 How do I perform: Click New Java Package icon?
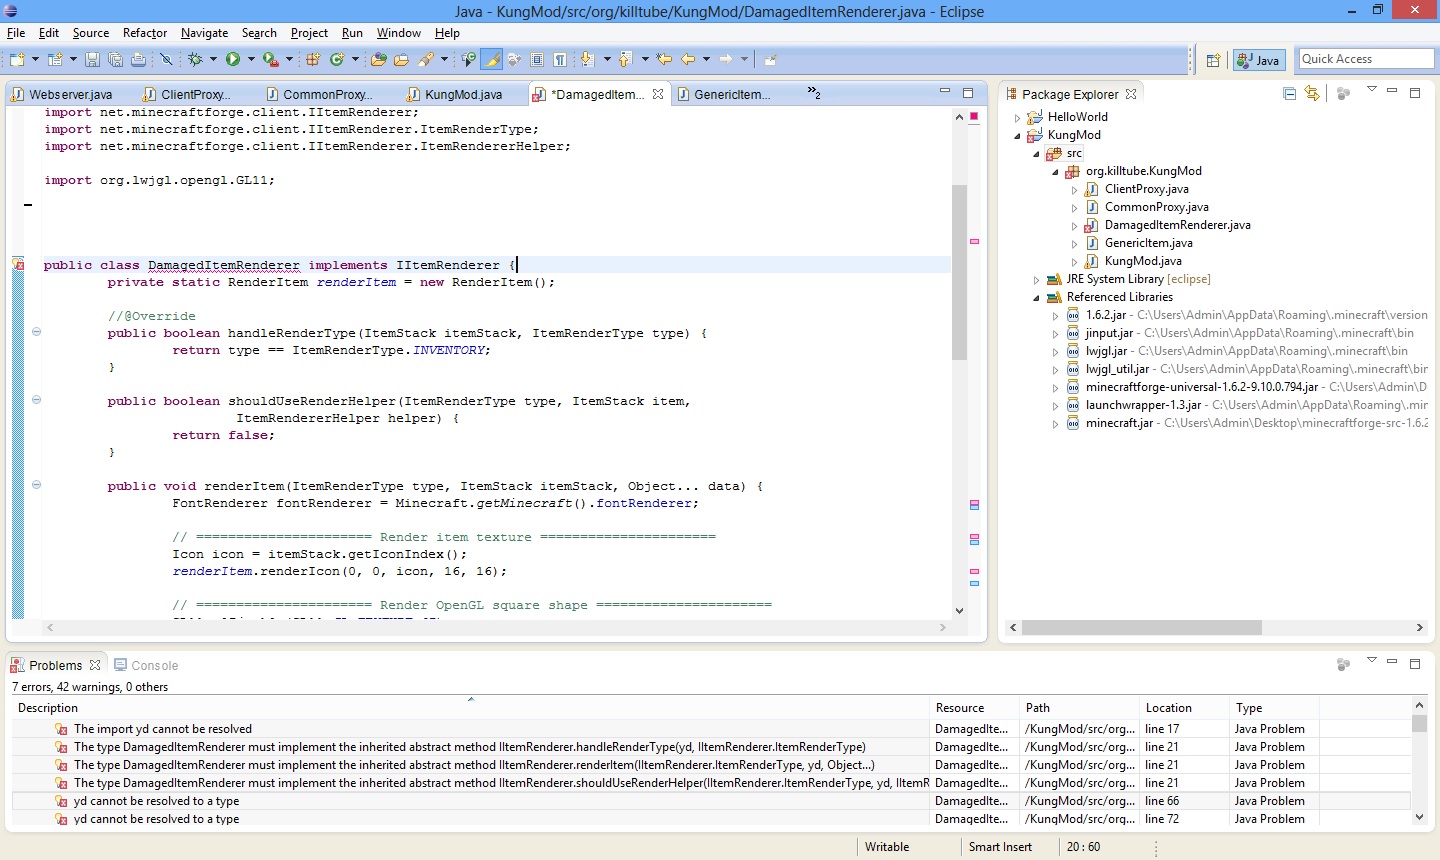coord(314,60)
